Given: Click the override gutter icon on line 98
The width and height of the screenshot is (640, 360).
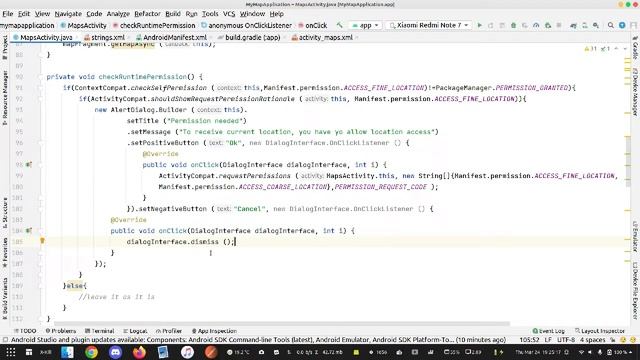Looking at the screenshot, I should pyautogui.click(x=29, y=164).
